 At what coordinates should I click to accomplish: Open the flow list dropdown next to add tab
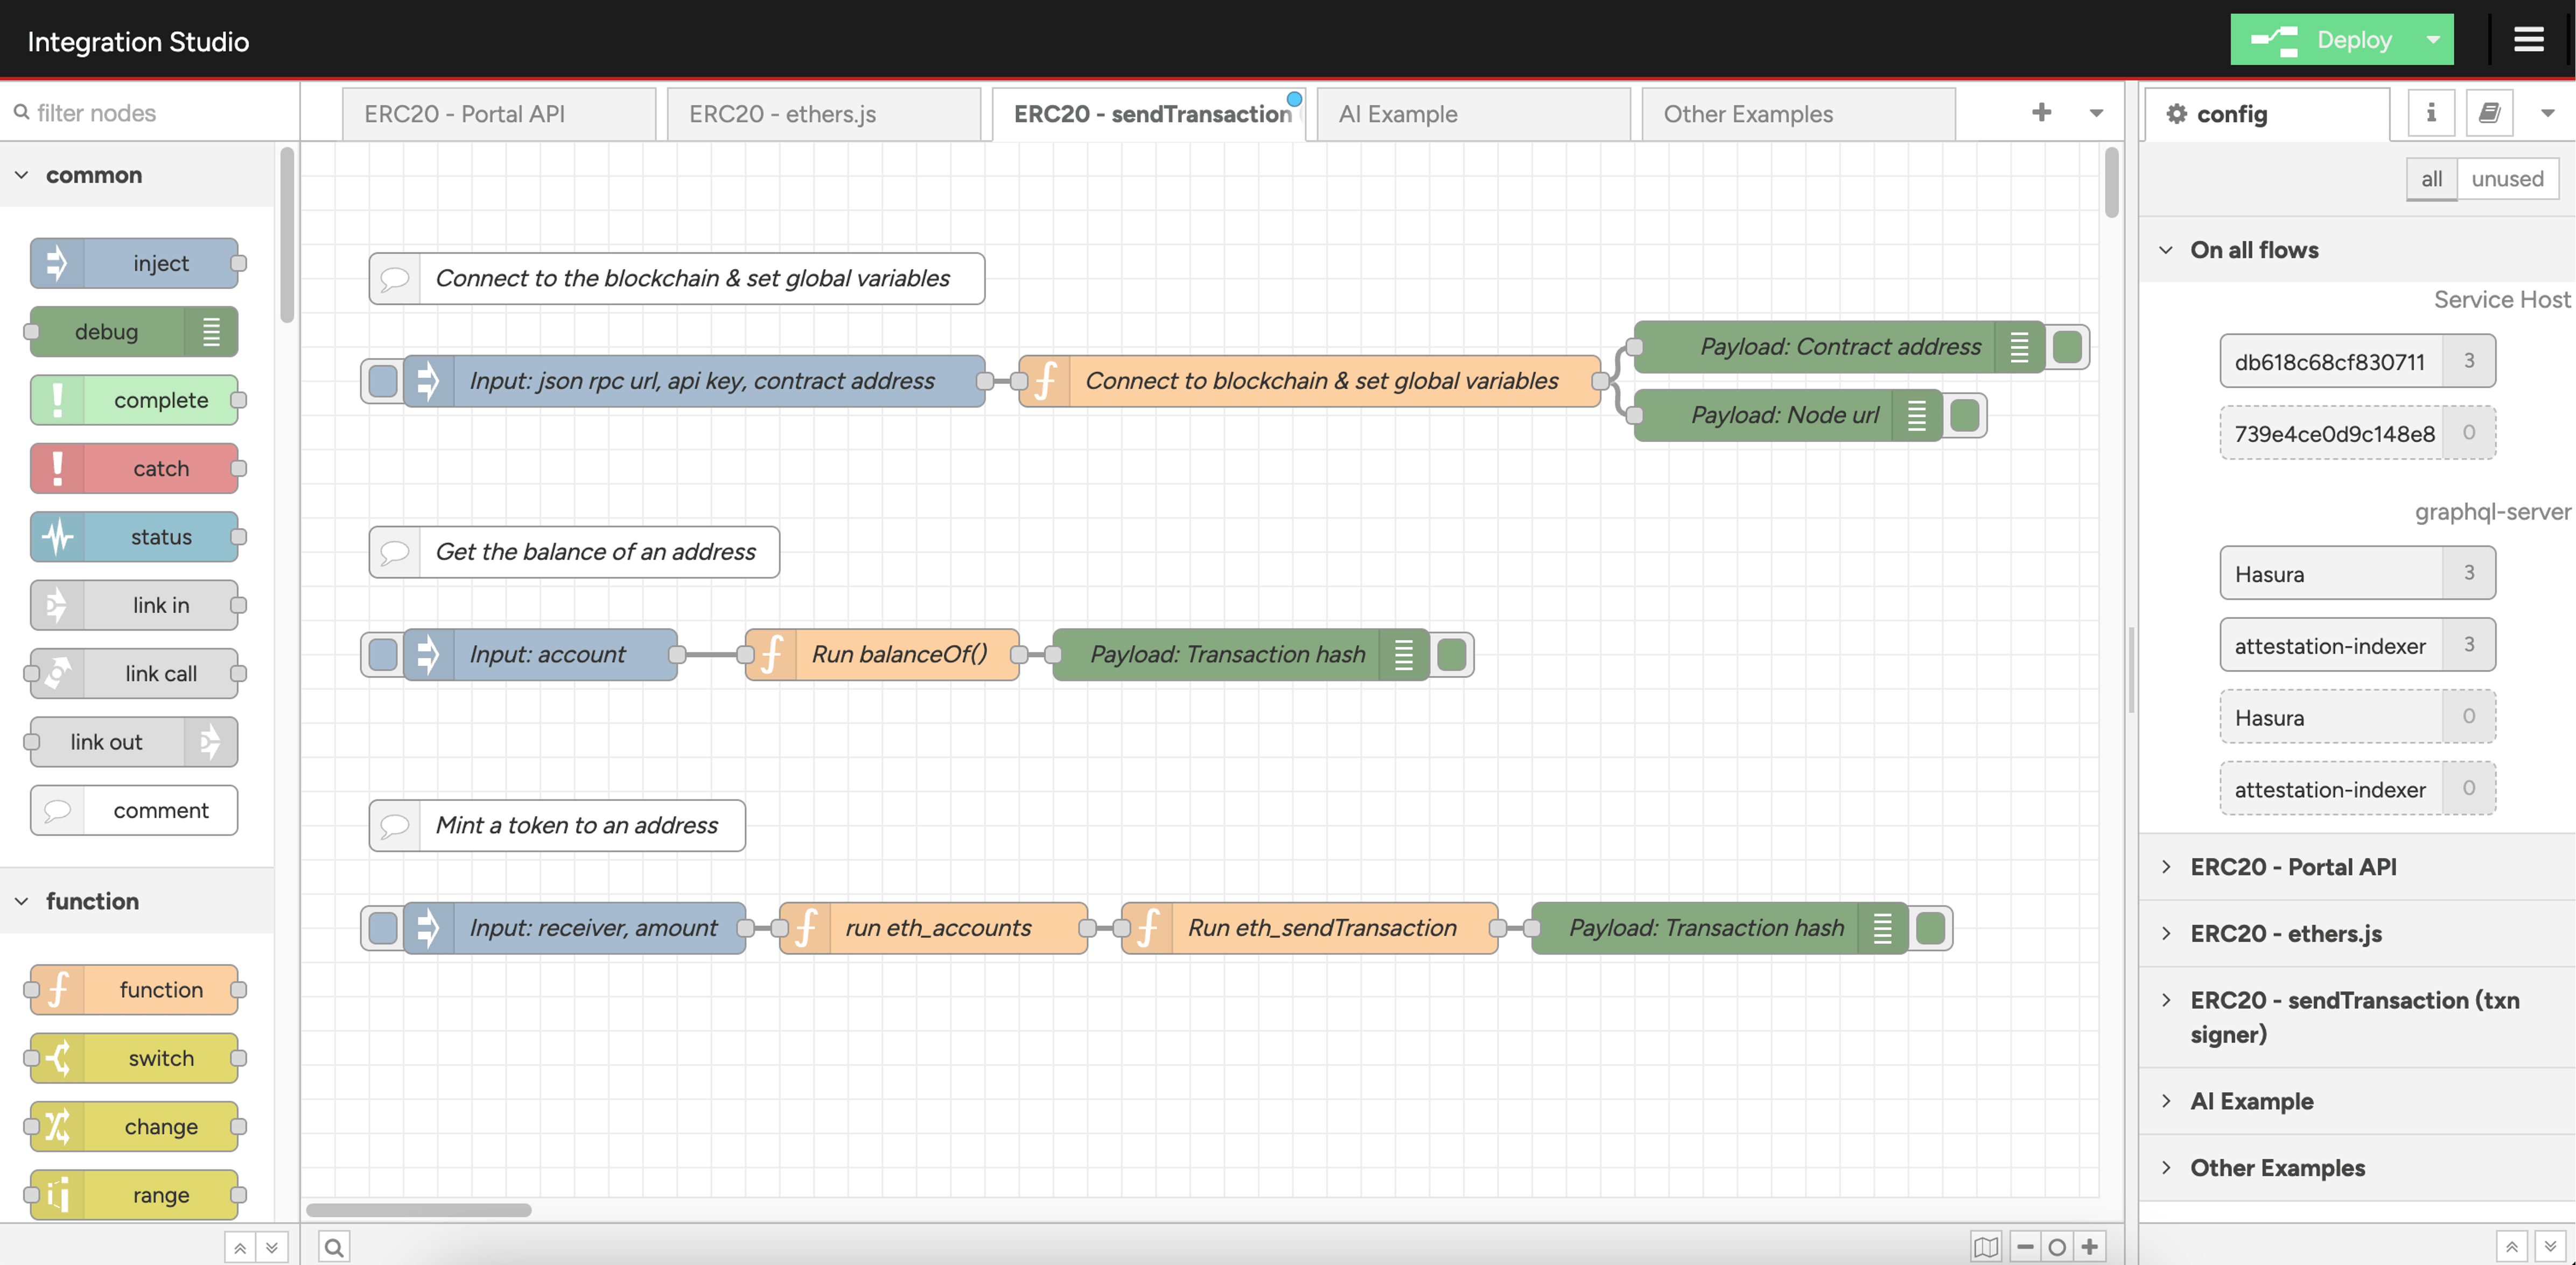point(2096,113)
